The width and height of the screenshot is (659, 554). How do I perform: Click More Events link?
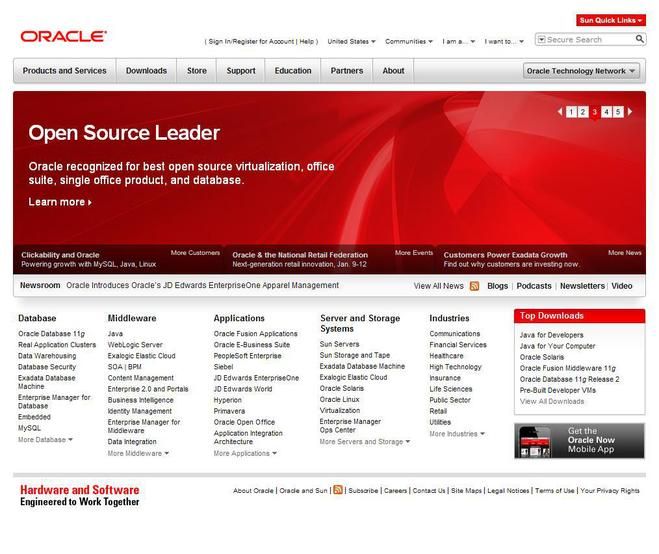pyautogui.click(x=414, y=253)
